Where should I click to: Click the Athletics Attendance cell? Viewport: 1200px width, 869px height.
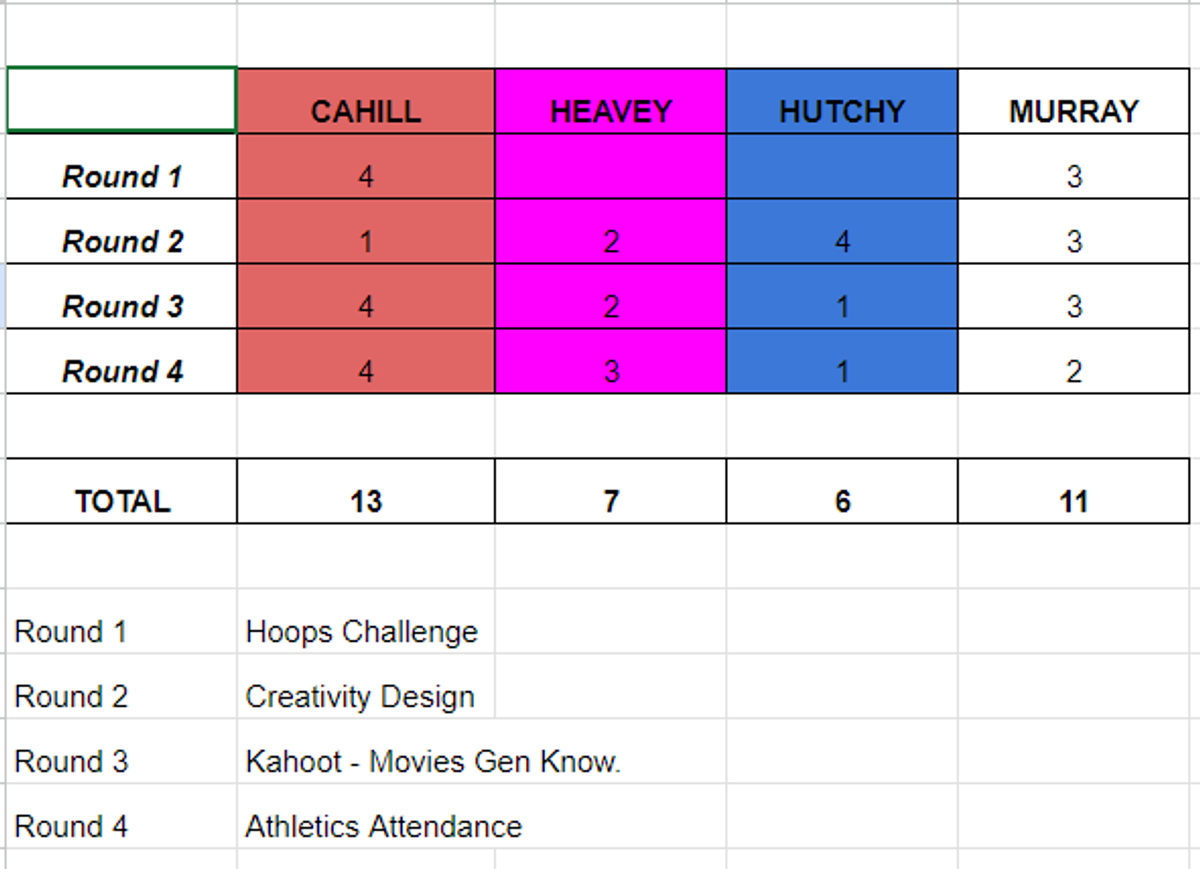pyautogui.click(x=366, y=817)
